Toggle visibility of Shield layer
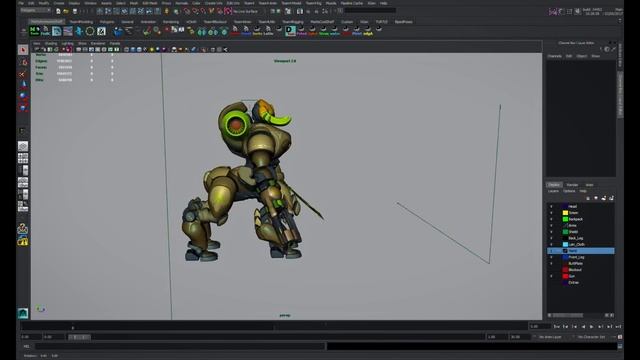 click(x=551, y=232)
